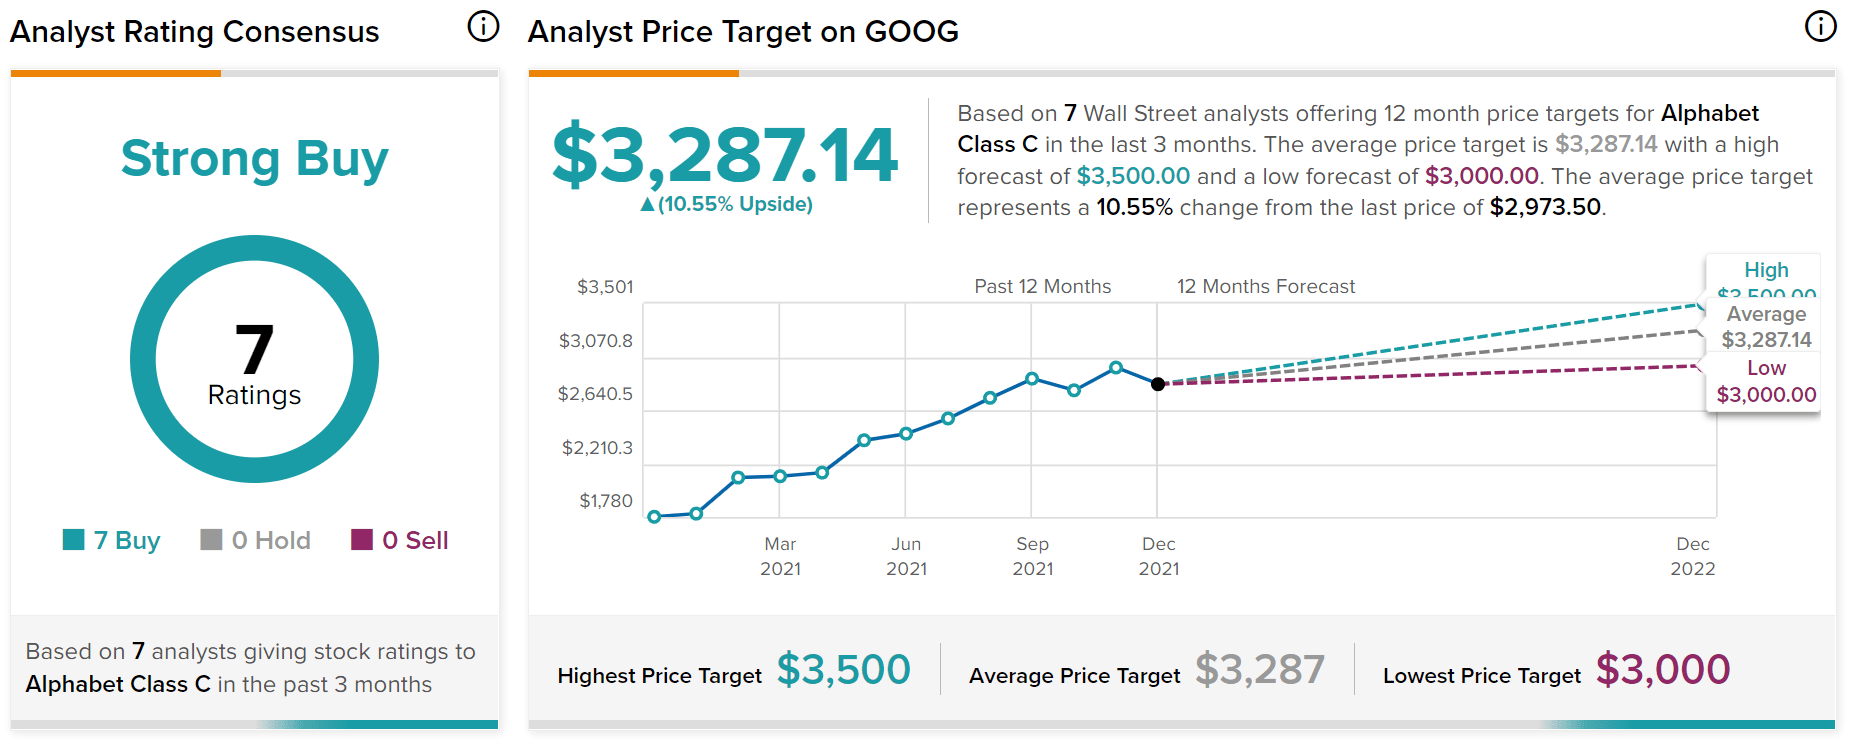Switch to the 12 Months Forecast section

point(1266,286)
